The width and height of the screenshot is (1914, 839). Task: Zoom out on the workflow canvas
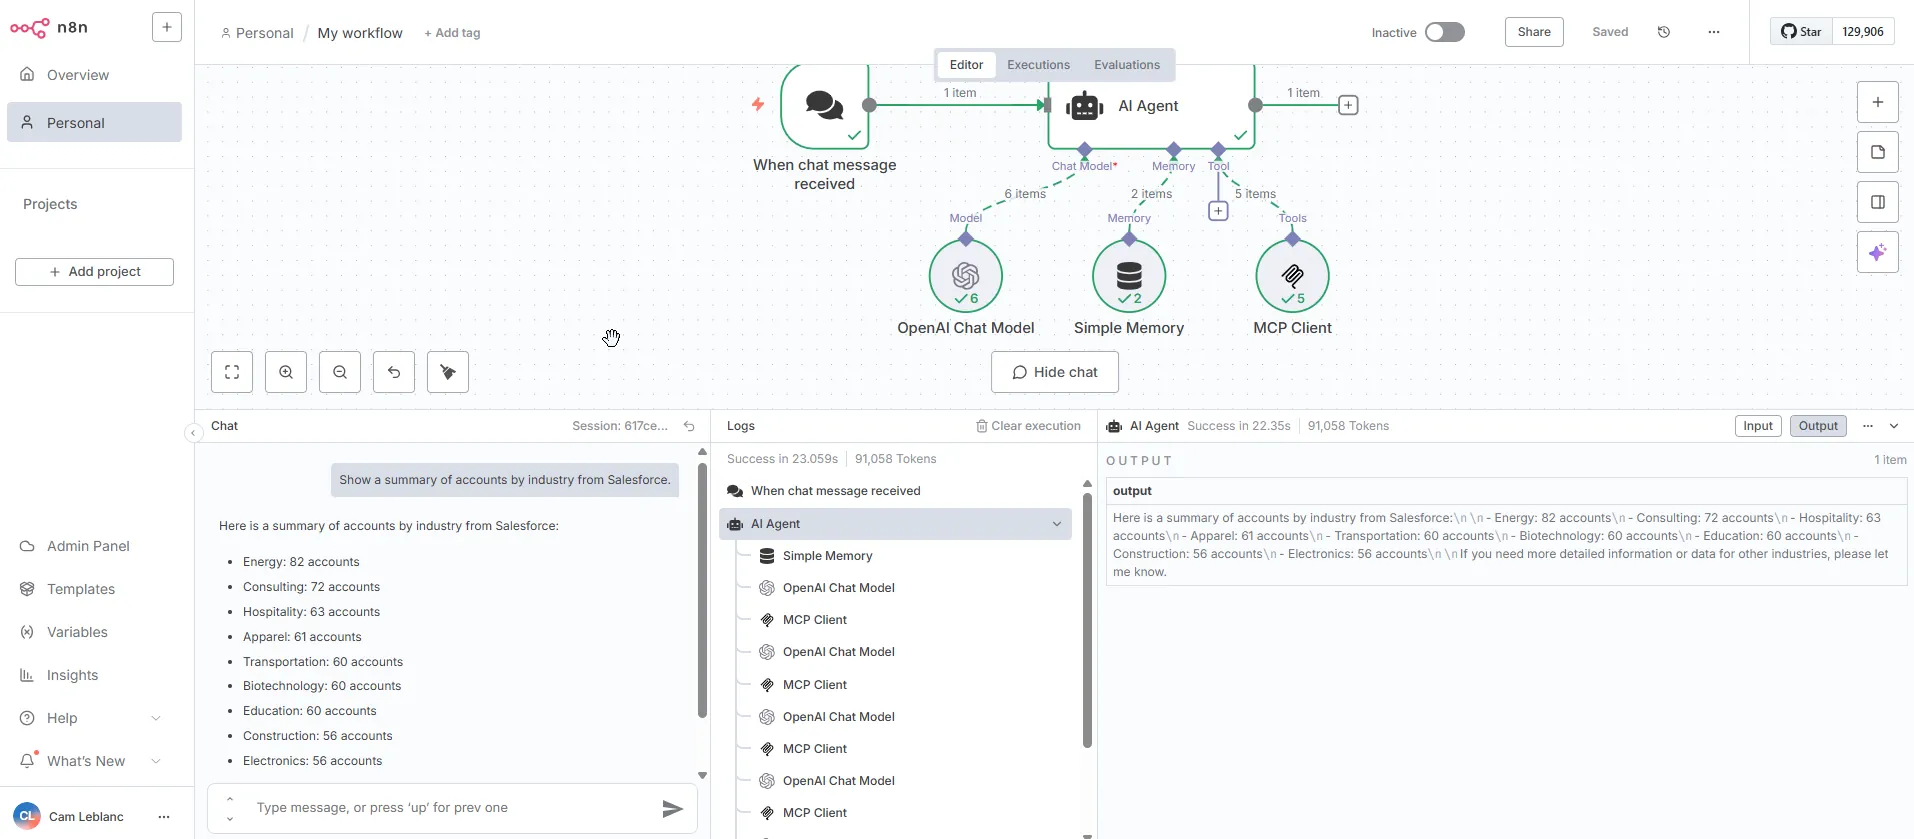340,372
